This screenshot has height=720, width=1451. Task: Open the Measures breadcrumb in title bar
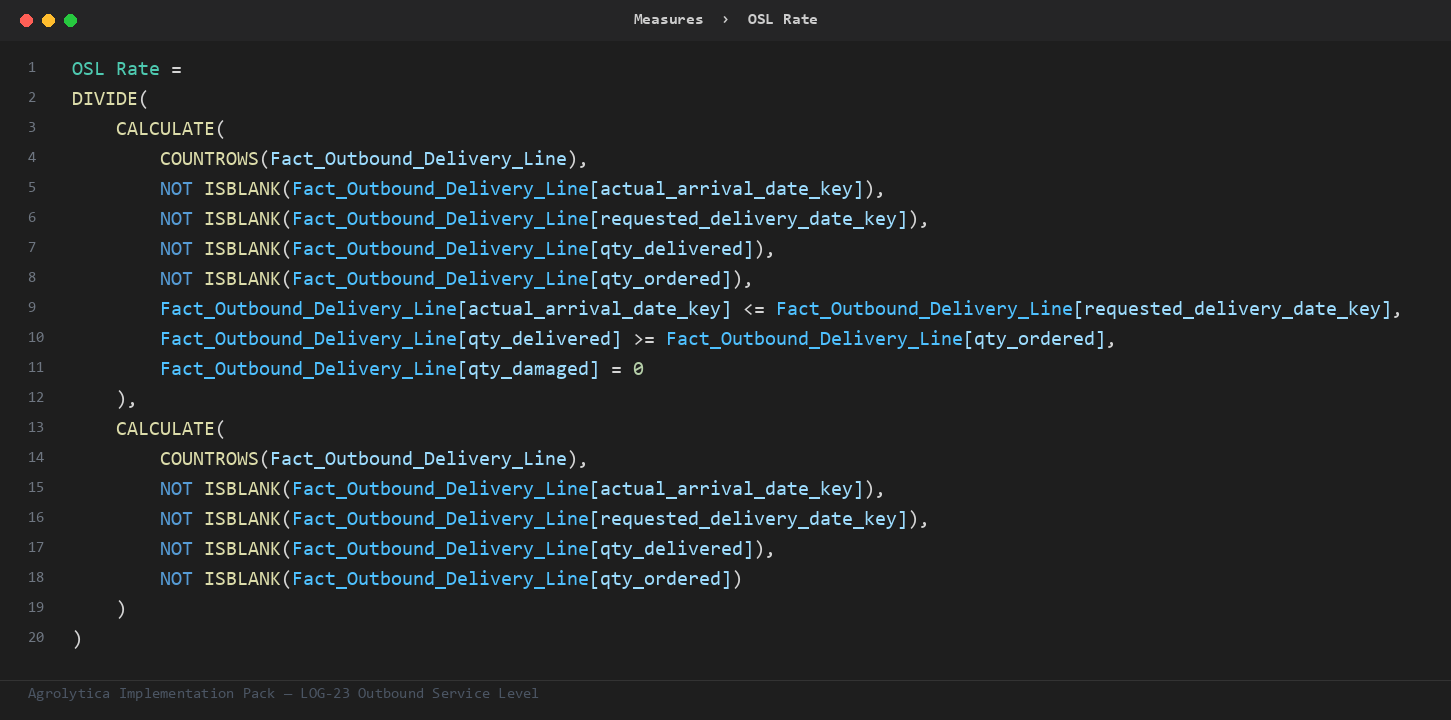[x=668, y=19]
